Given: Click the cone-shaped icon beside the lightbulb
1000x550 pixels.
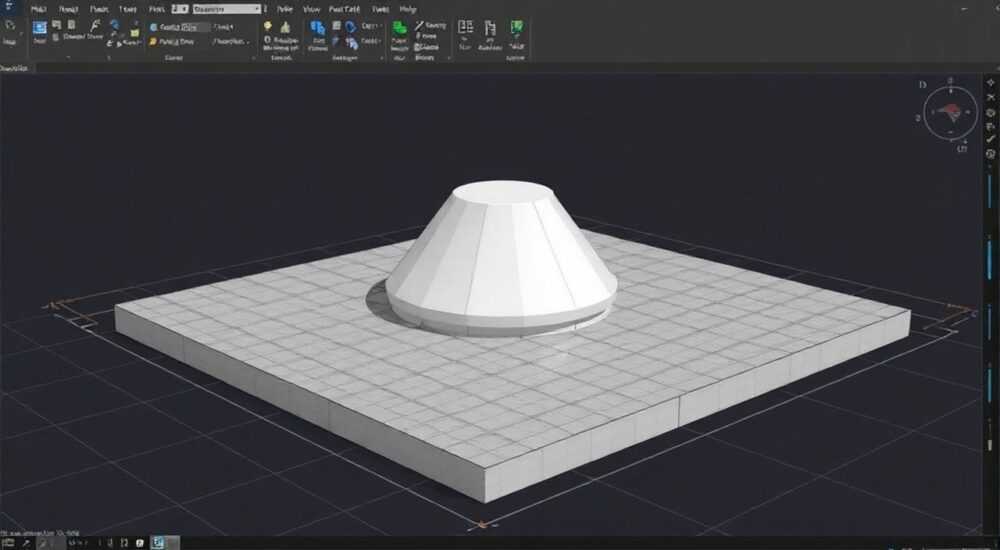Looking at the screenshot, I should tap(285, 27).
